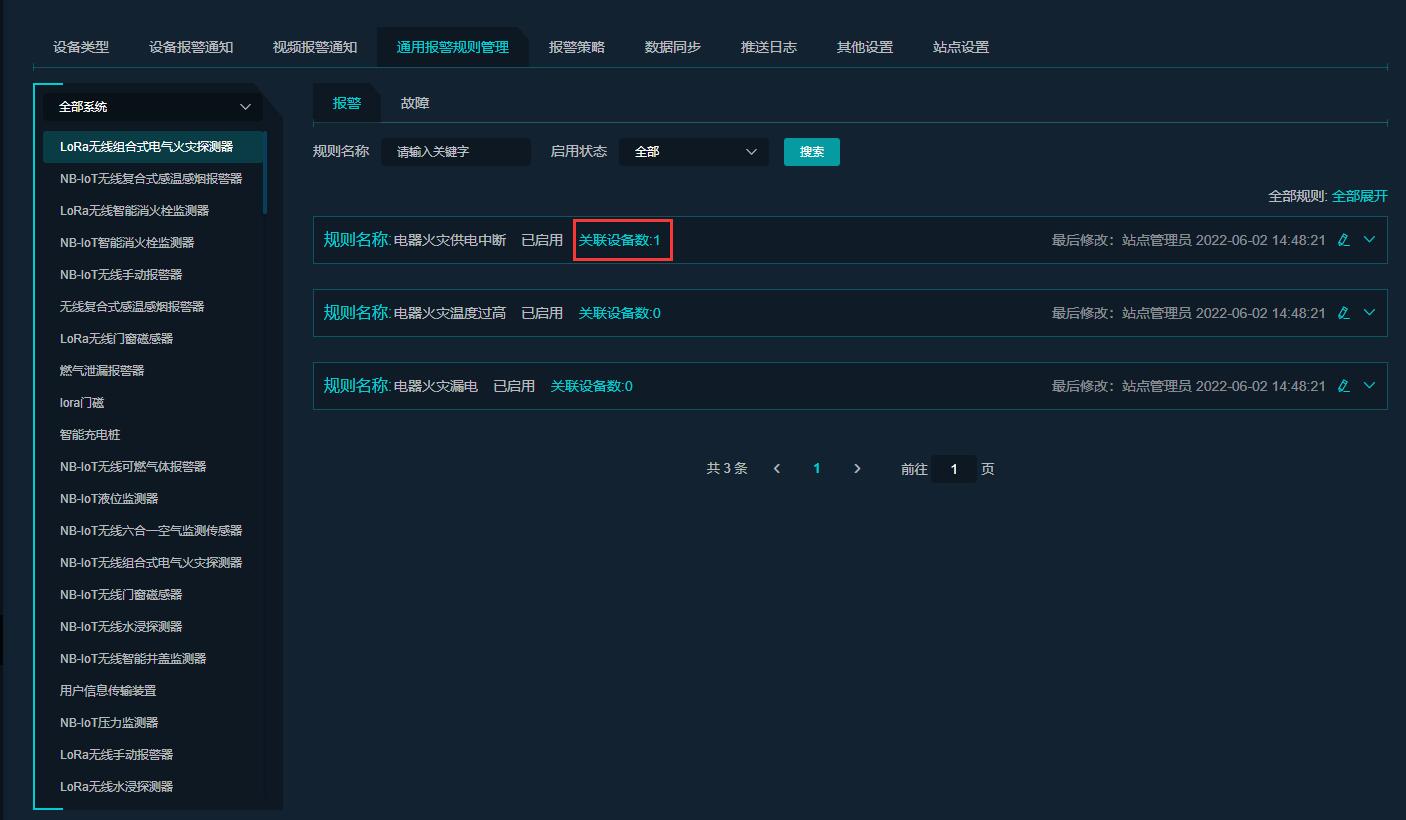Select NB-IoT无线组合式电气火灾探测器 in list
1406x820 pixels.
(153, 563)
